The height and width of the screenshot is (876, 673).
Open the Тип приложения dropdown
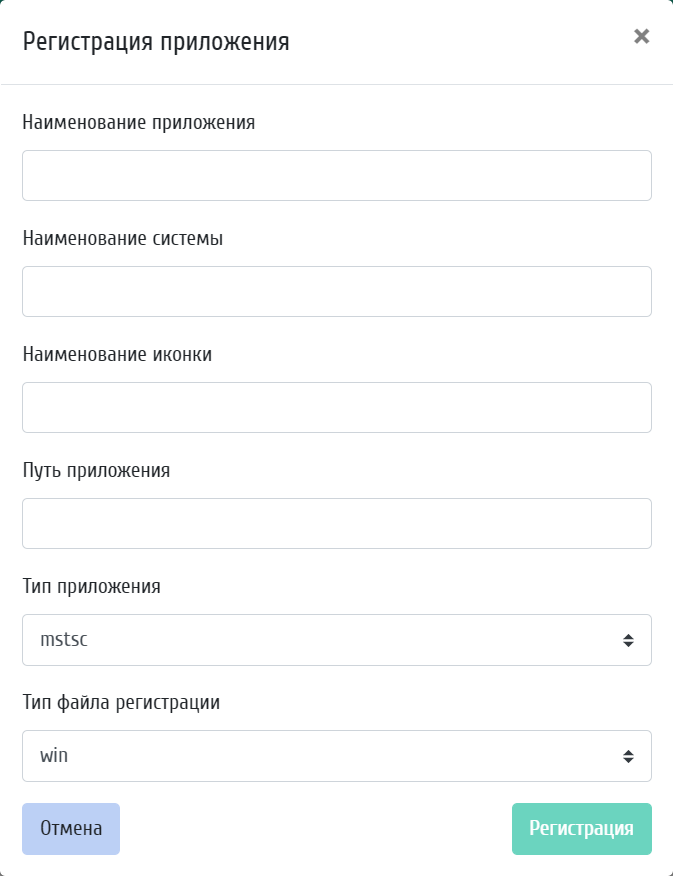(336, 640)
